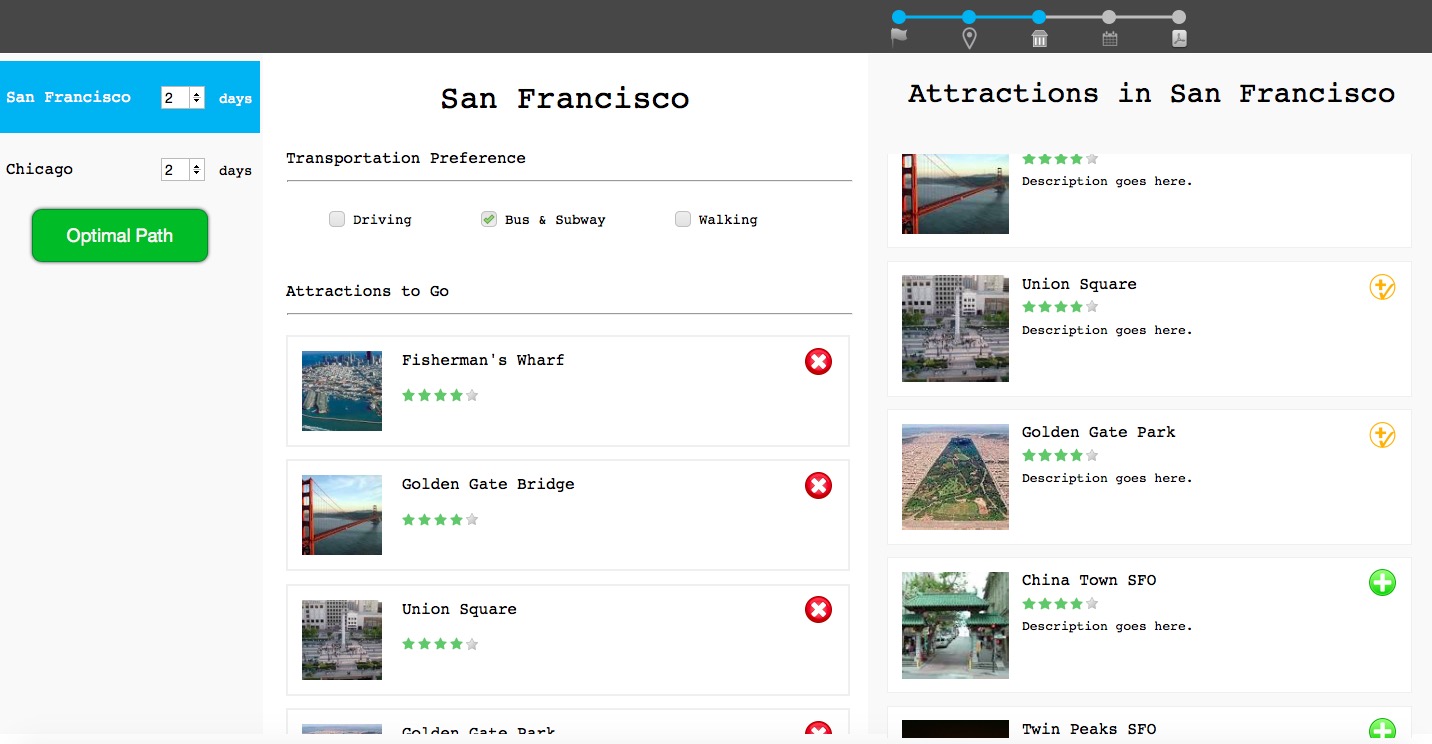Toggle the Driving checkbox

pyautogui.click(x=337, y=219)
